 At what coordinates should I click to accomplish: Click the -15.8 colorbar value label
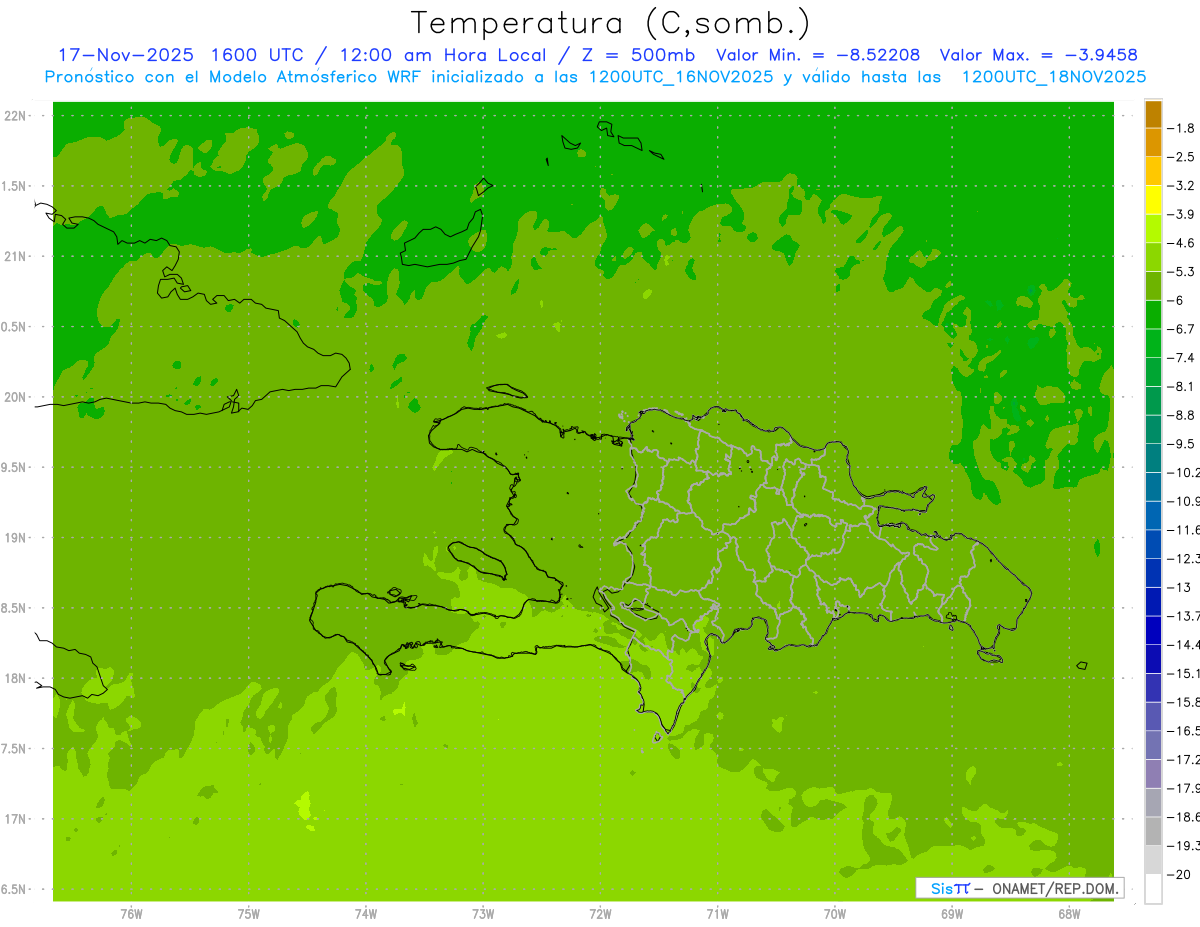(1184, 702)
